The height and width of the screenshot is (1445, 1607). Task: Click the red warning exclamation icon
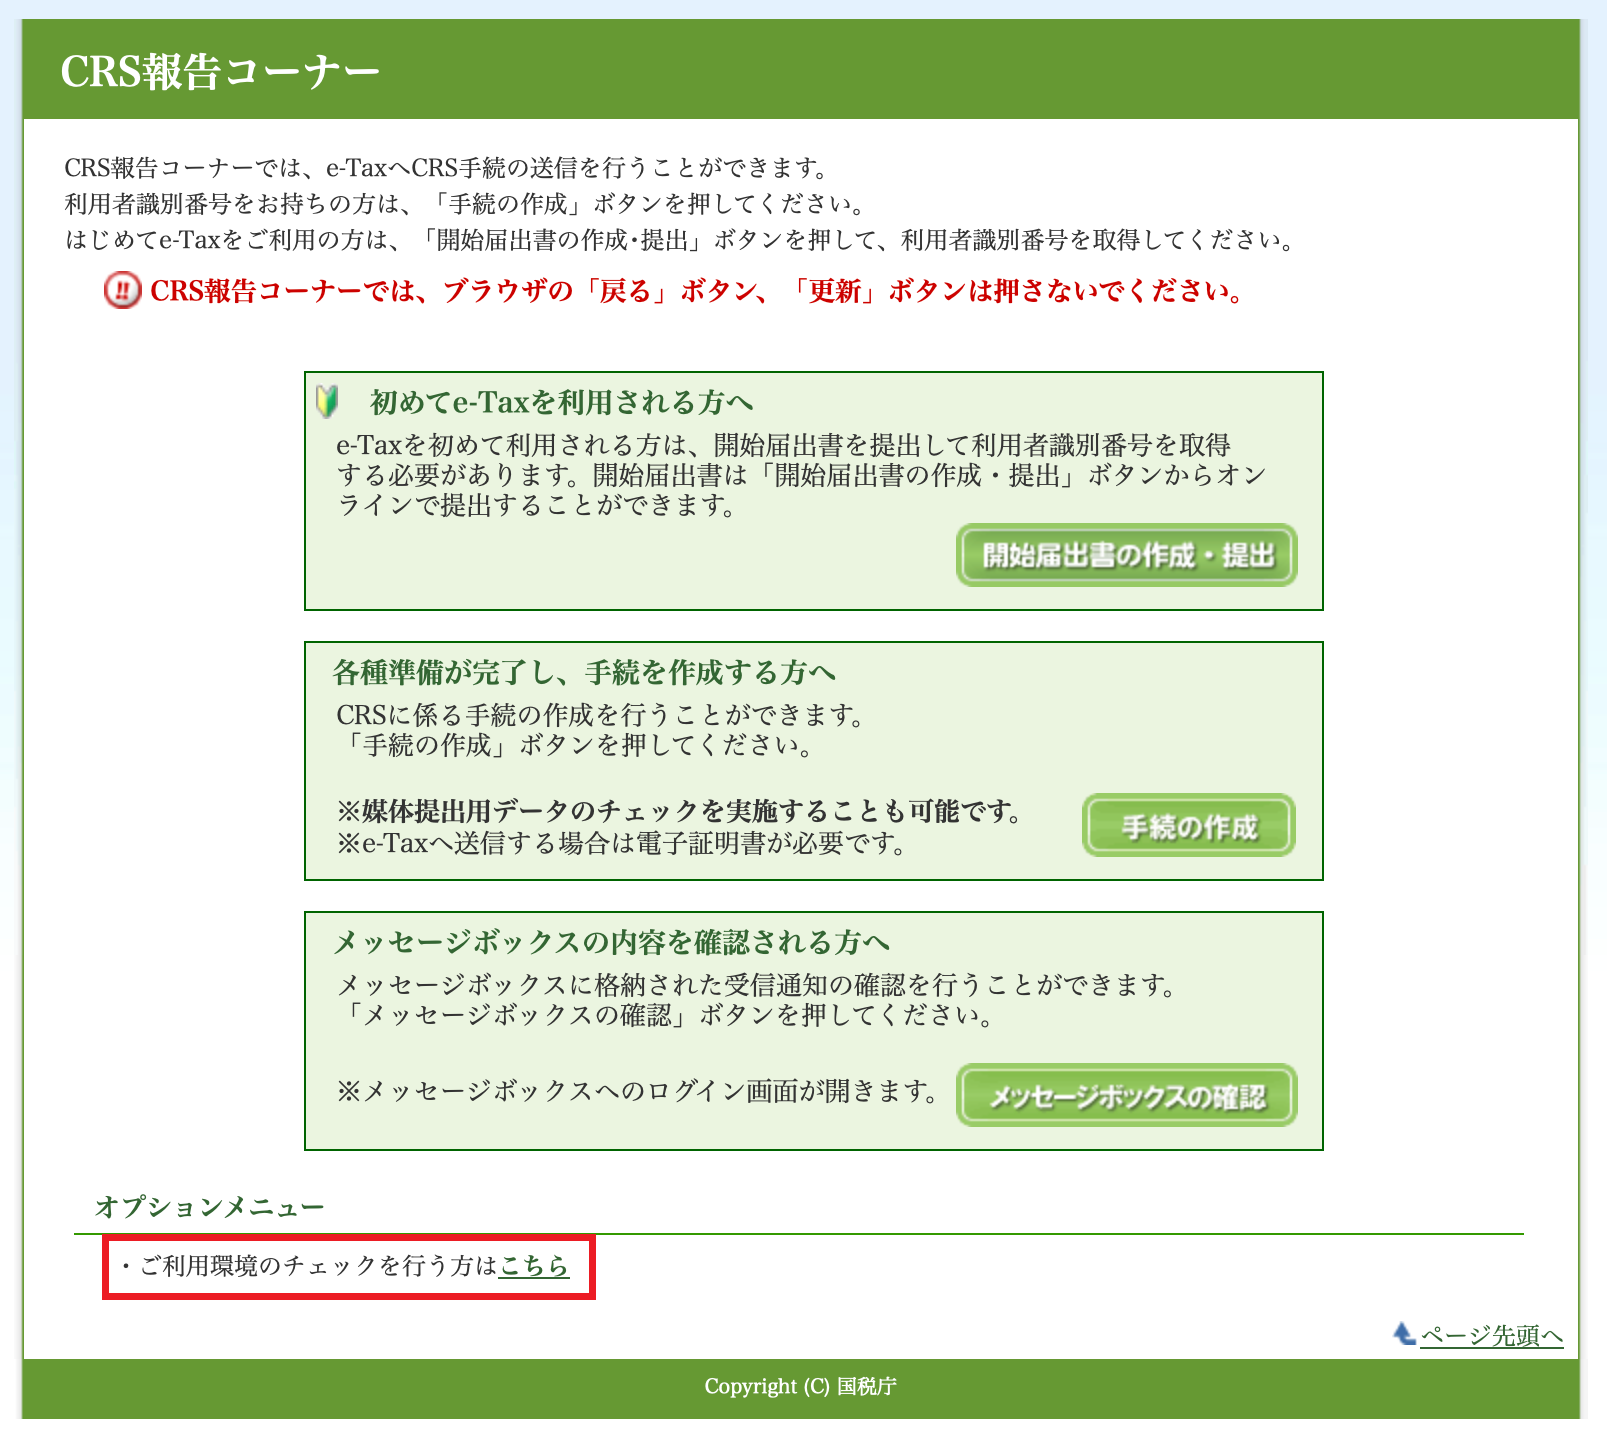(123, 291)
